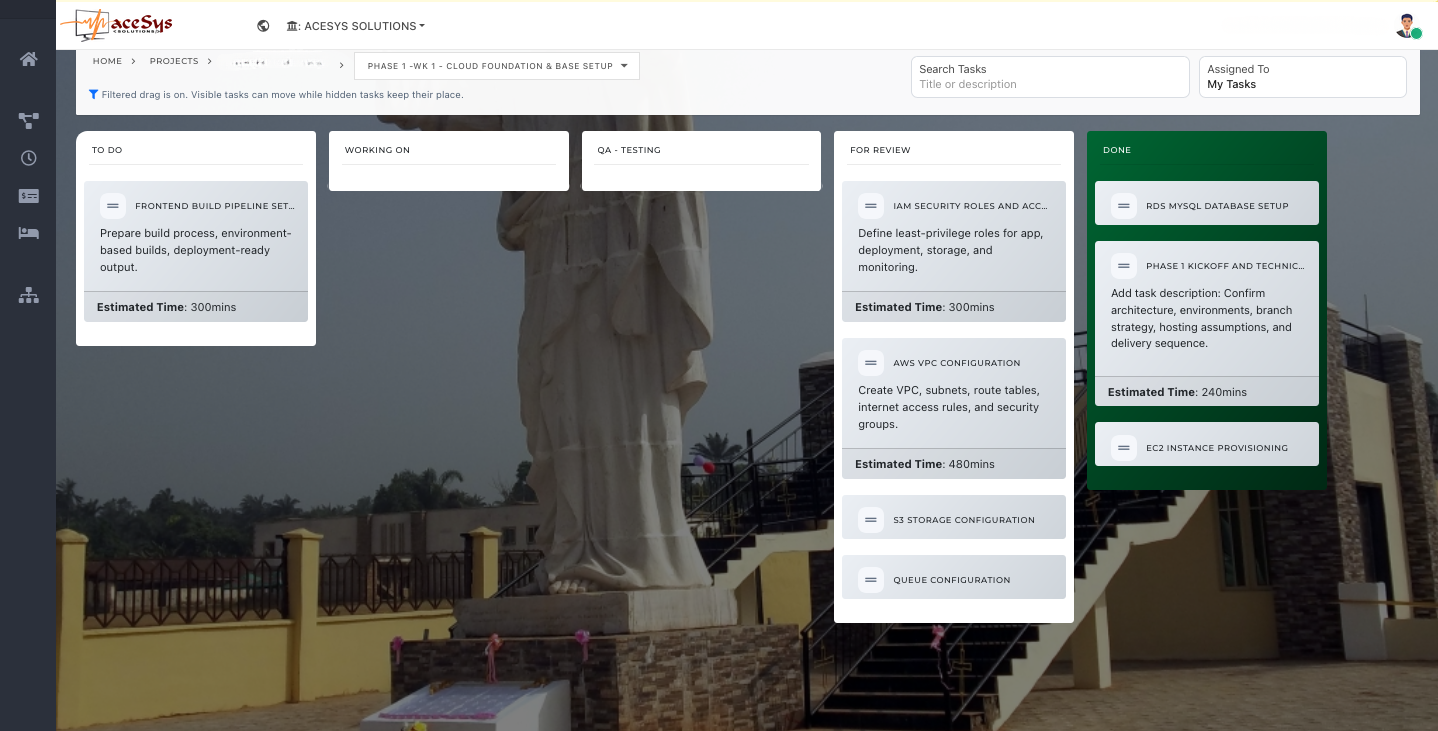Select the Projects workflow icon in the sidebar

(28, 120)
